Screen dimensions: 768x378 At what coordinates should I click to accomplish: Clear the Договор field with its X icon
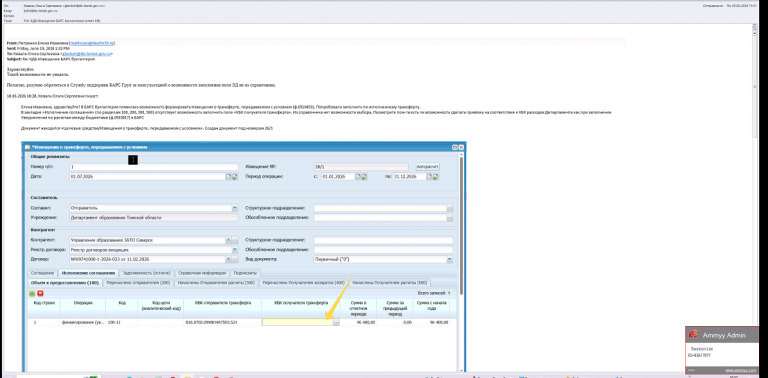point(228,259)
